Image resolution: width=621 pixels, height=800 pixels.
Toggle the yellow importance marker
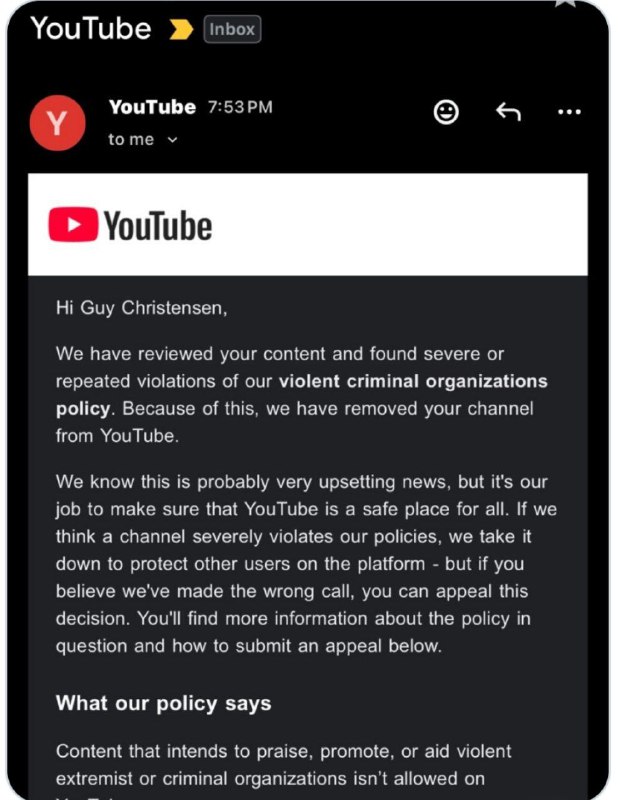(181, 29)
